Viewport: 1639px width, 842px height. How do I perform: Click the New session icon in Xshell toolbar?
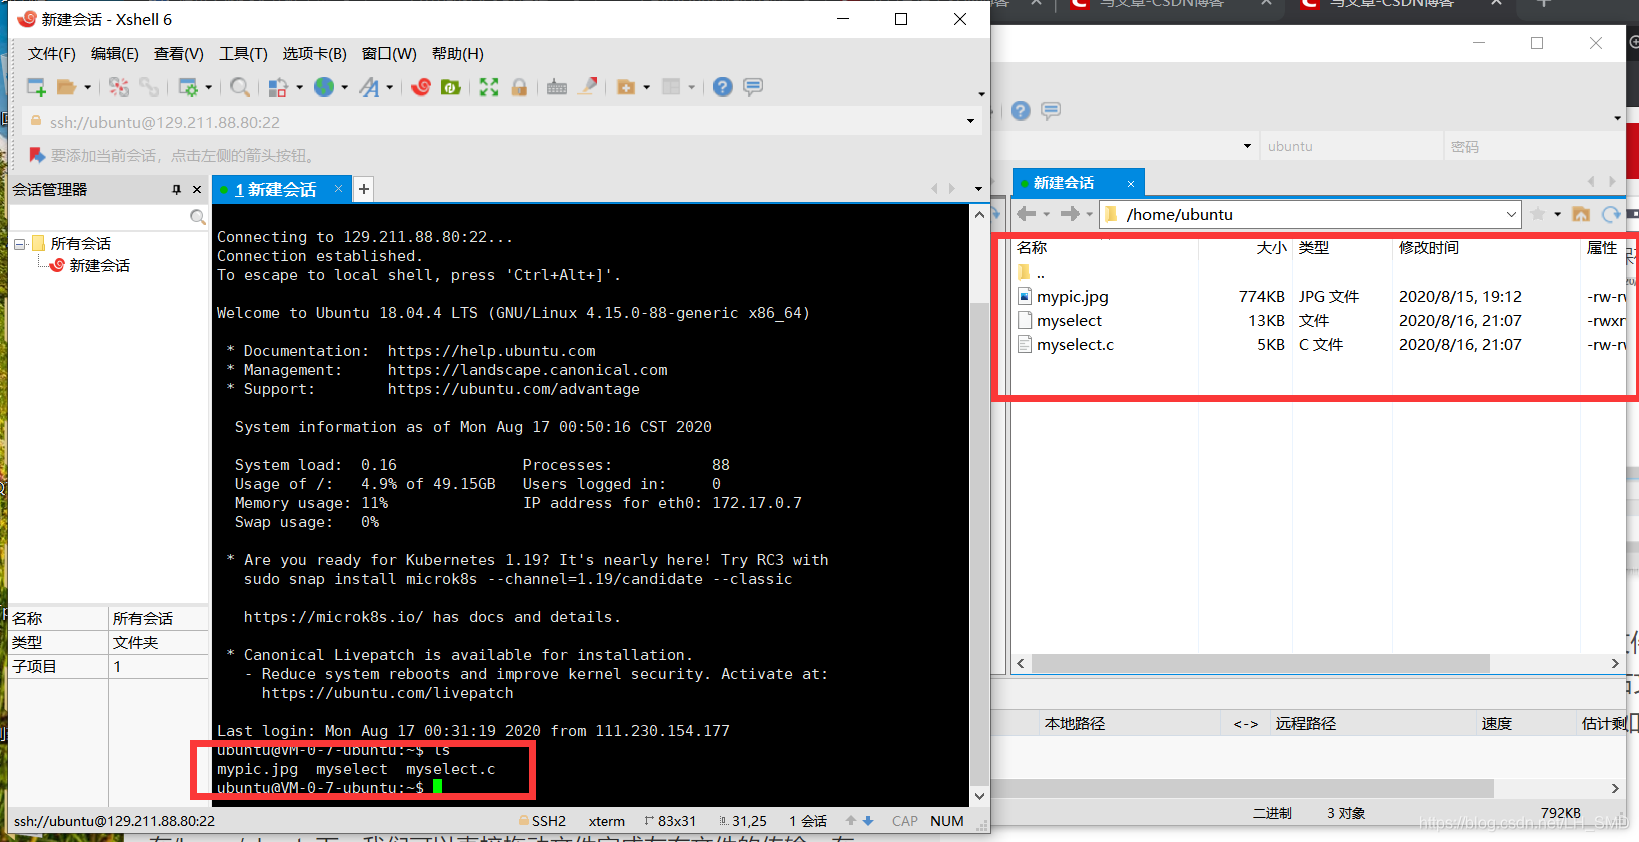[36, 87]
